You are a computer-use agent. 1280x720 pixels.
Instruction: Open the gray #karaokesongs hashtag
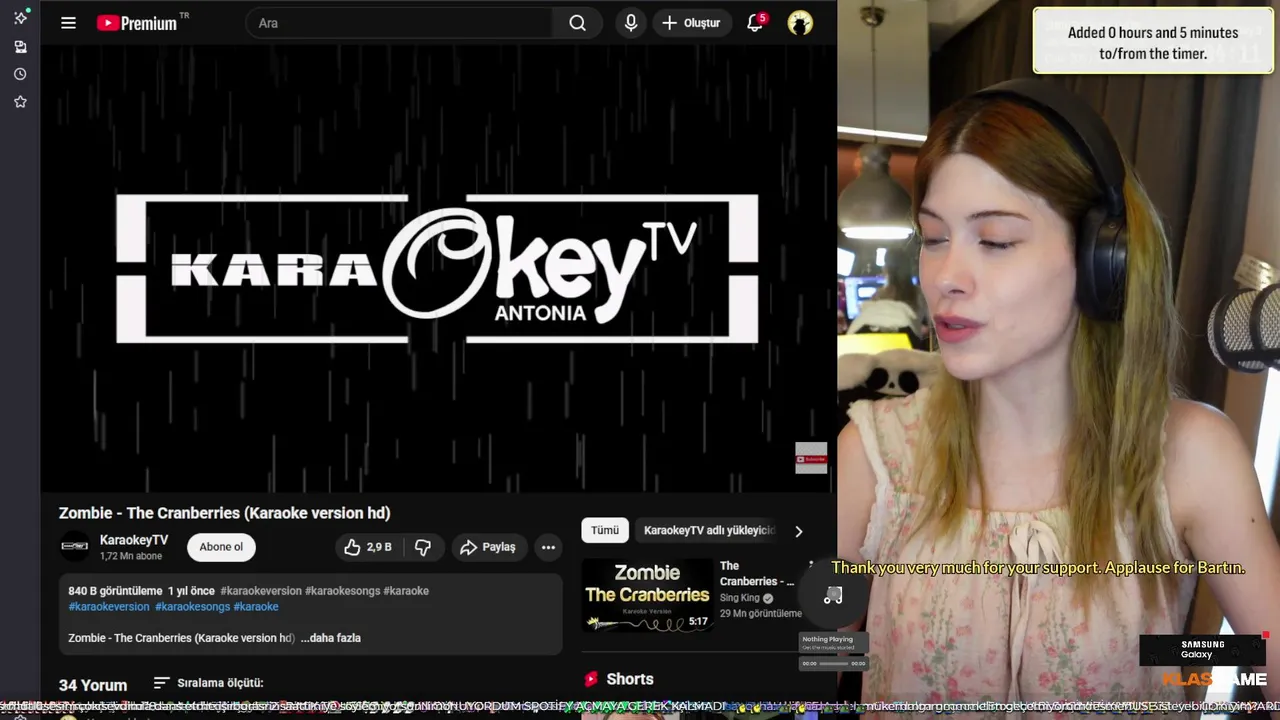[x=342, y=591]
